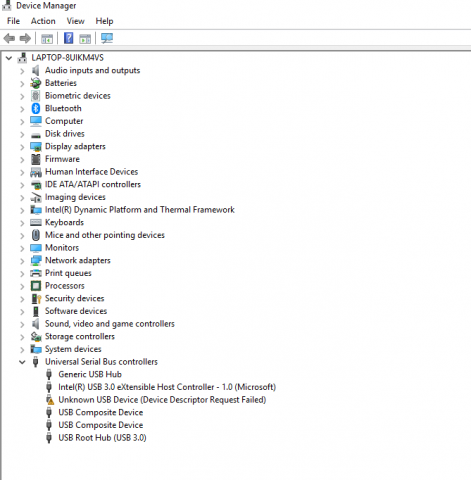Expand Display adapters category
This screenshot has height=480, width=471.
22,147
